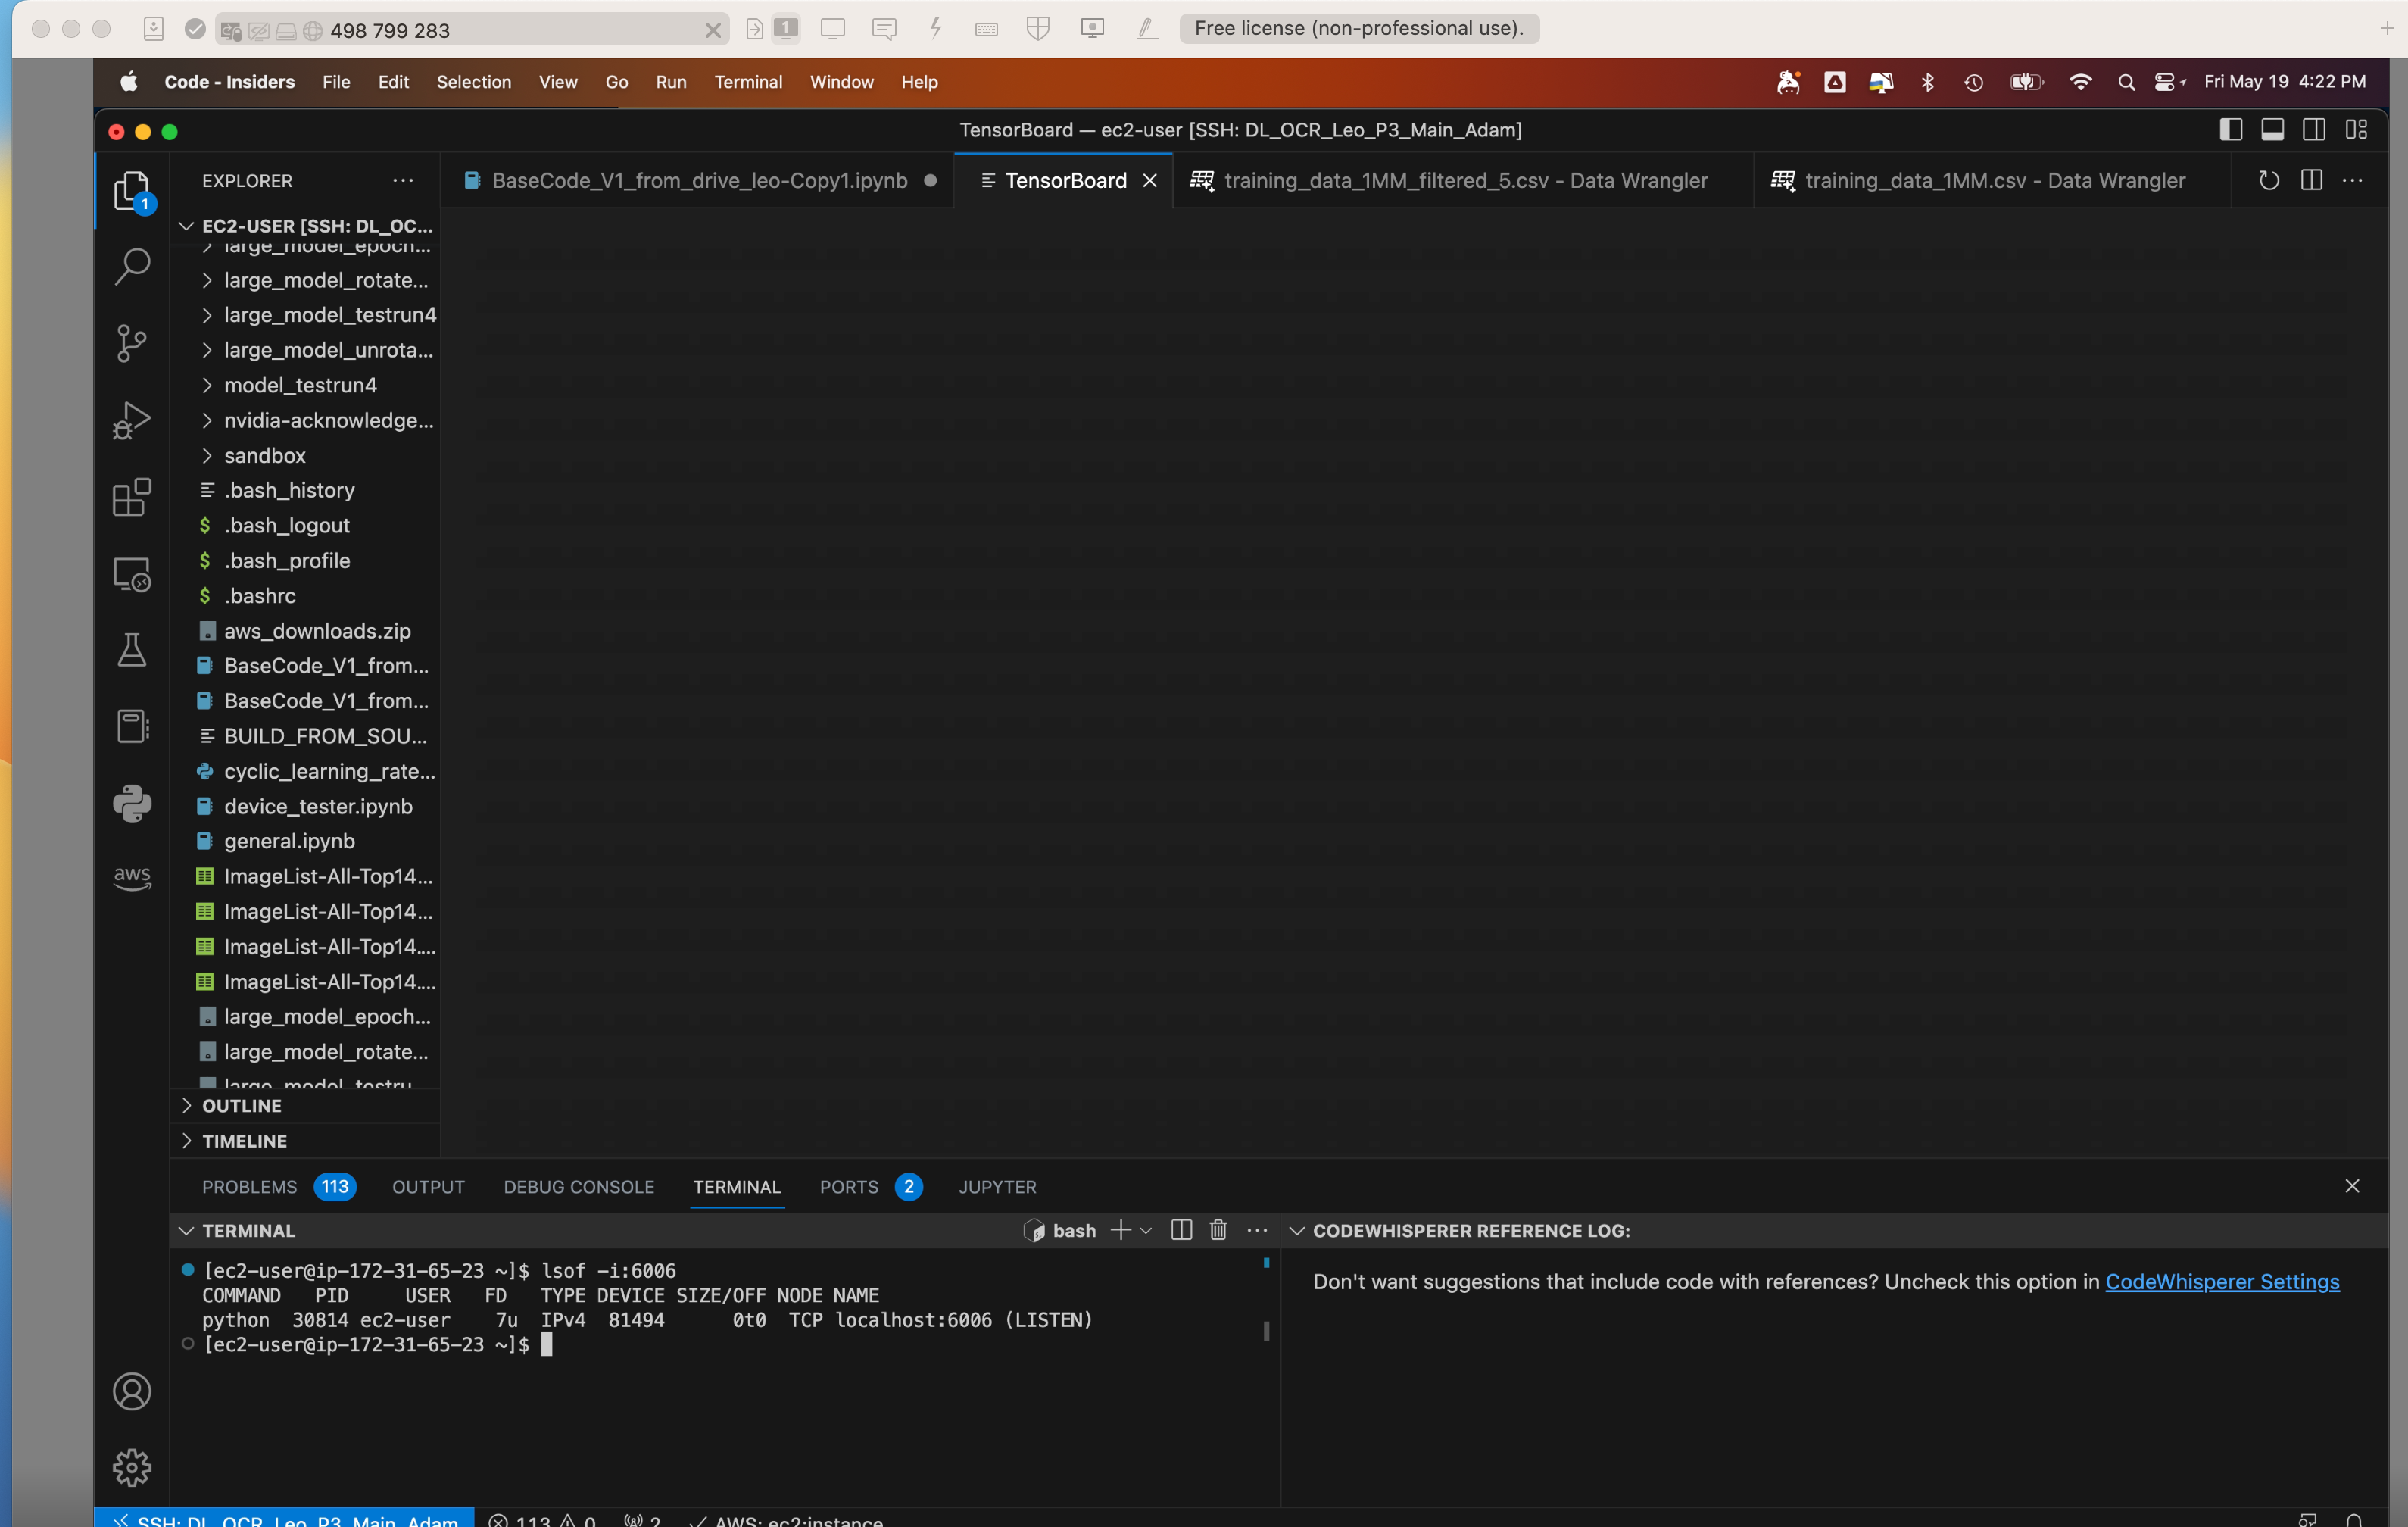Open the Run and Debug view
The image size is (2408, 1527).
point(131,420)
